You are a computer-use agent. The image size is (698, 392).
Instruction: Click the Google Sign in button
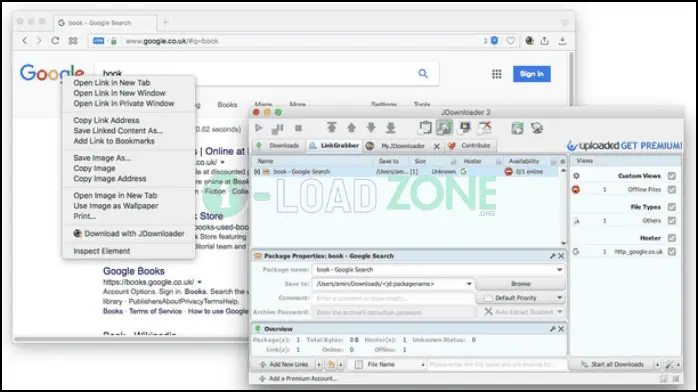[x=532, y=74]
